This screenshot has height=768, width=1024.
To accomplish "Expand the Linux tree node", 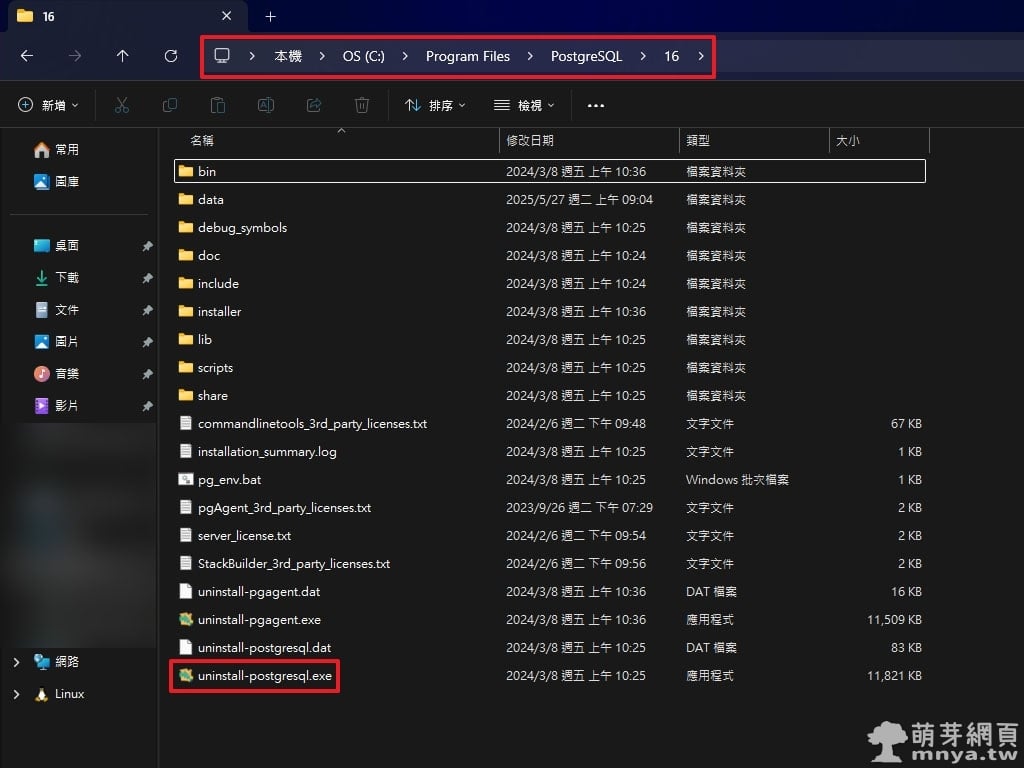I will pos(17,694).
